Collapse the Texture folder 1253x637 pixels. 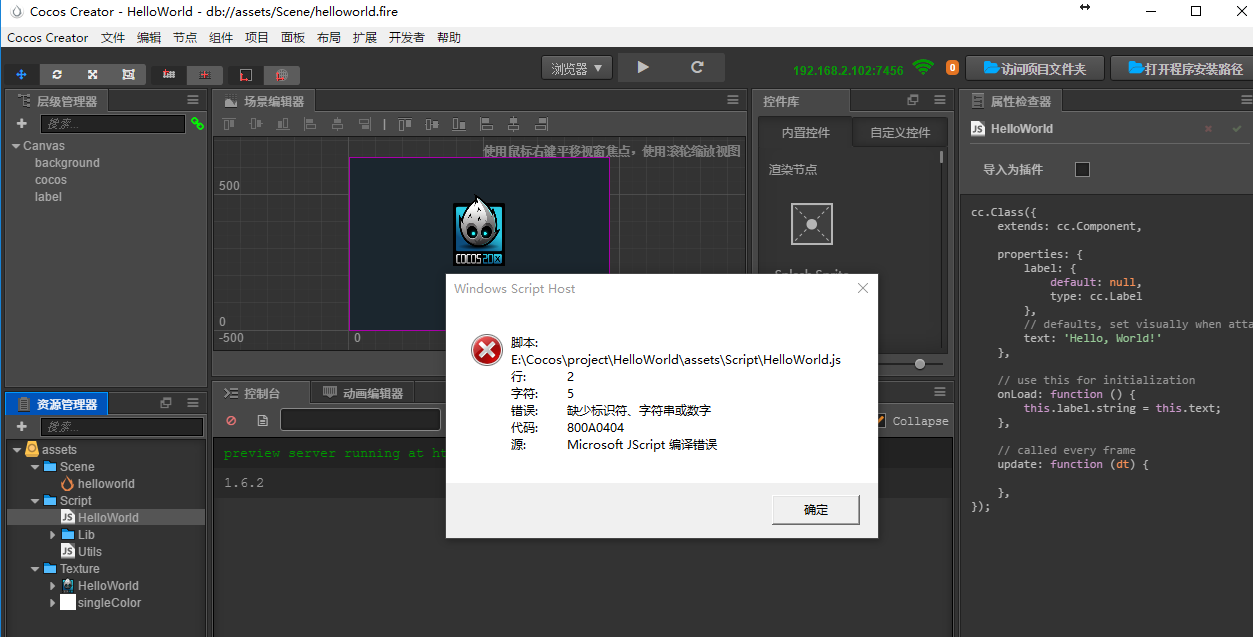click(34, 569)
